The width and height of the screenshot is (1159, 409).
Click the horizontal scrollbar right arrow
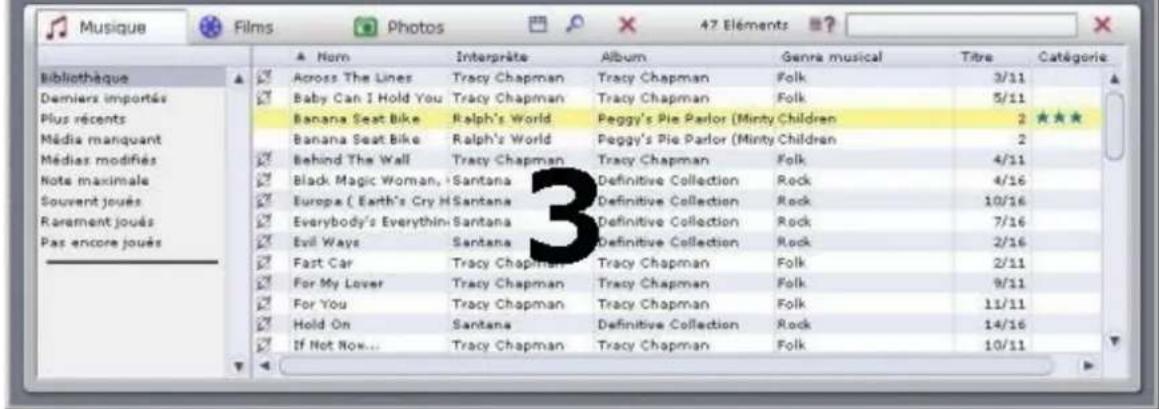coord(1087,366)
